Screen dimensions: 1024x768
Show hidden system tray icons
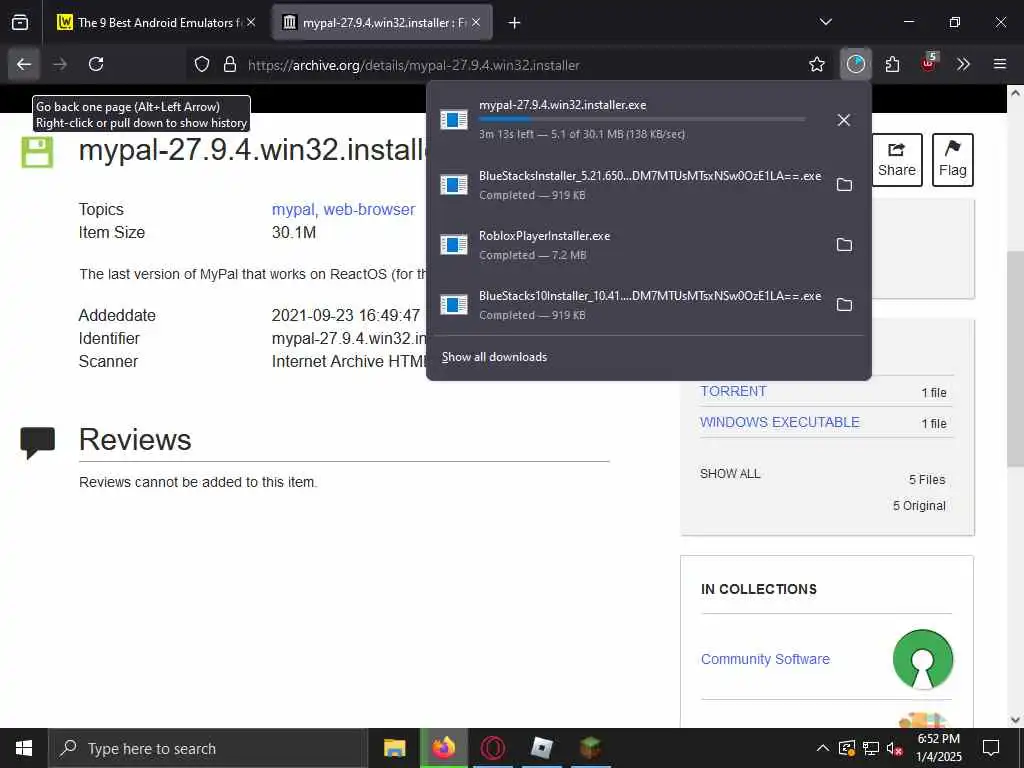[823, 748]
